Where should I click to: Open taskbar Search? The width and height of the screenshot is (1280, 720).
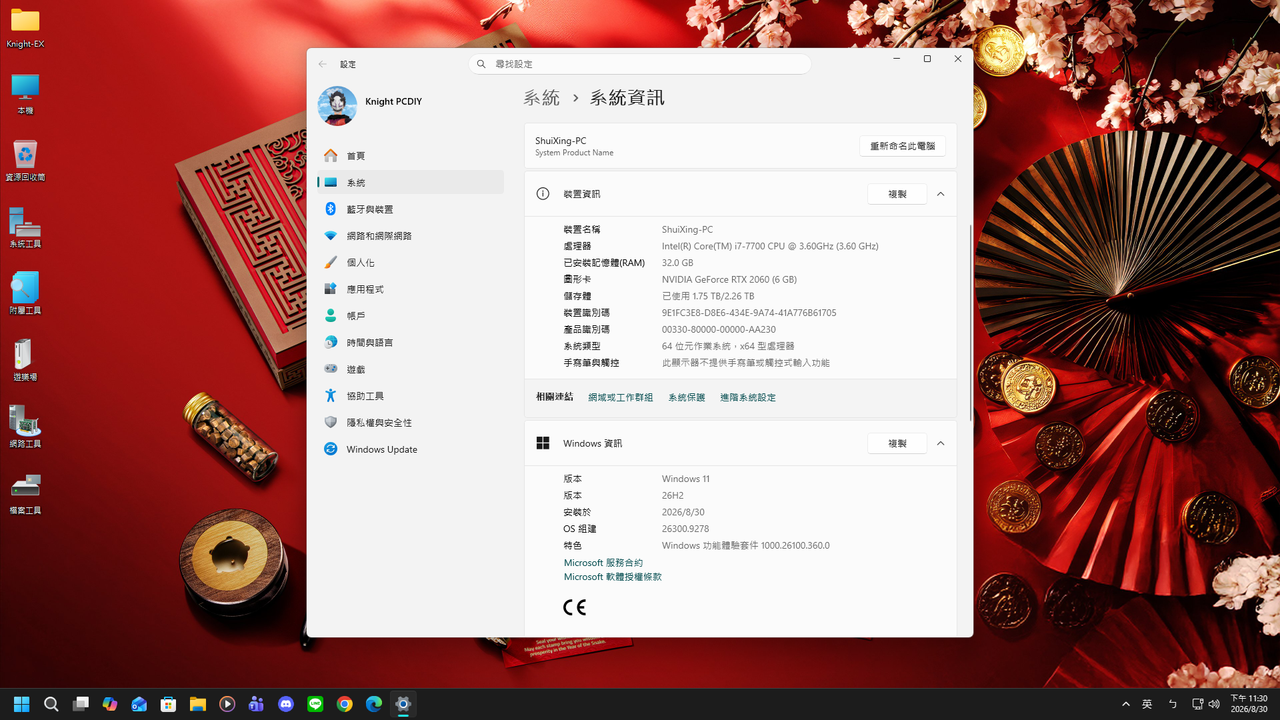coord(51,704)
